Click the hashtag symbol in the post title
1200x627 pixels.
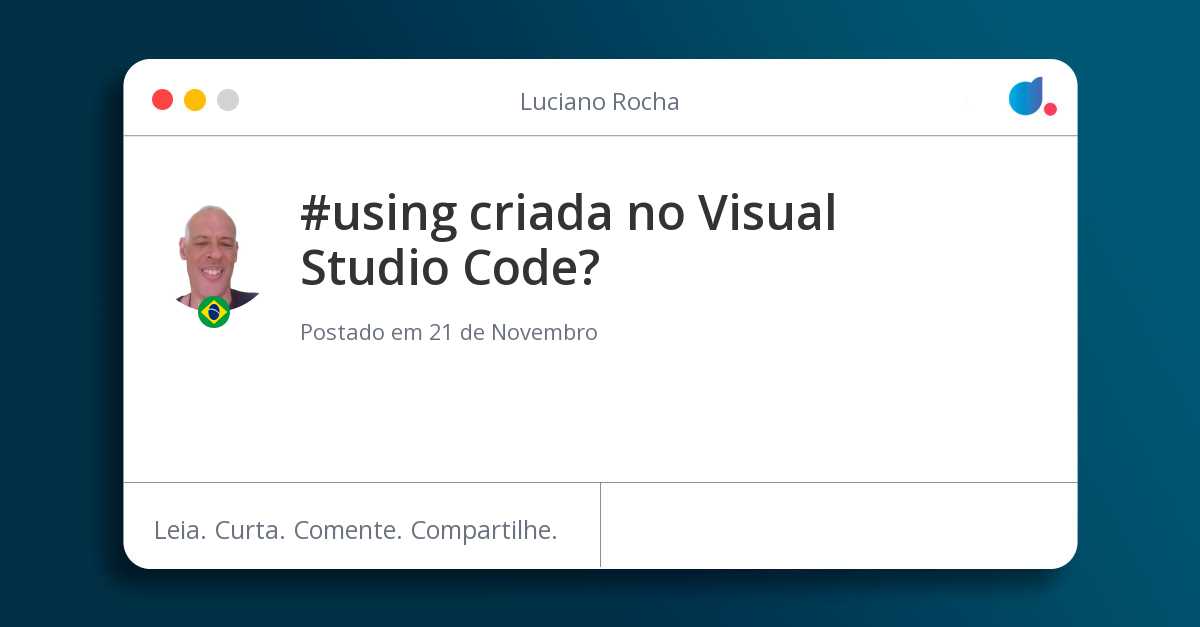coord(318,212)
